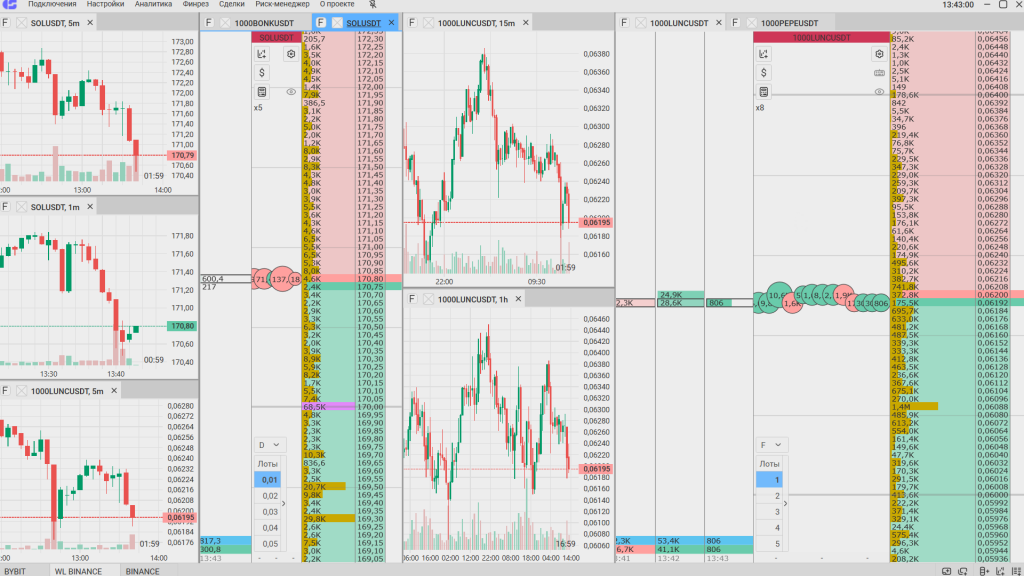Screen dimensions: 1024x576
Task: Toggle F button on 1000BONKUSDT tab
Action: pos(209,23)
